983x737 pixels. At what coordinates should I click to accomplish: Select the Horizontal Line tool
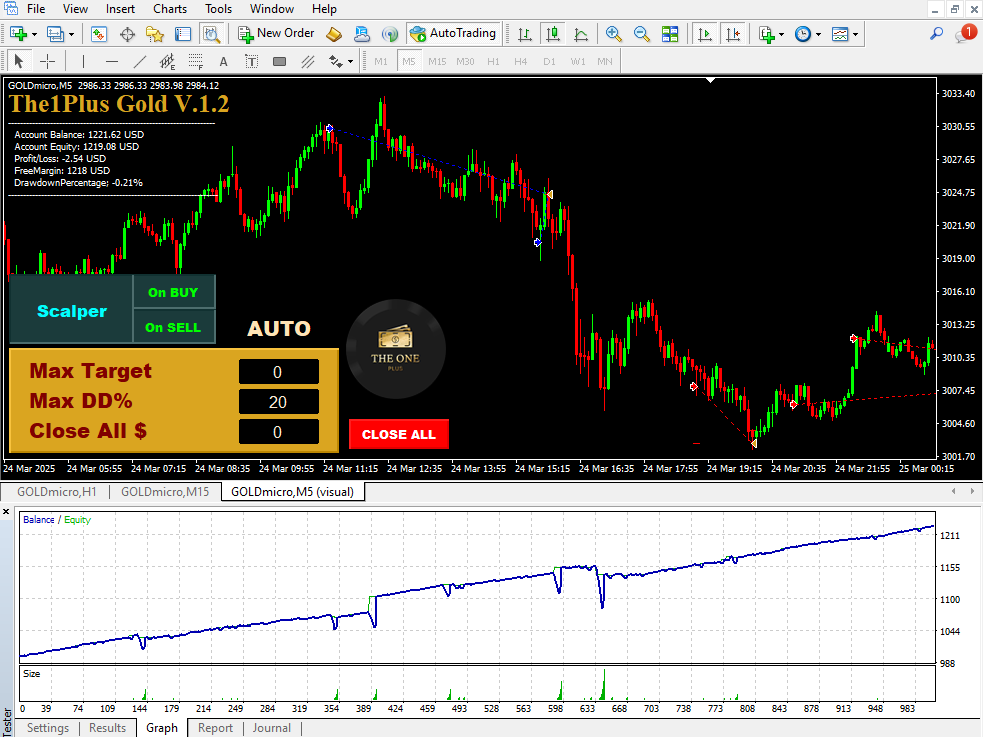pyautogui.click(x=112, y=61)
